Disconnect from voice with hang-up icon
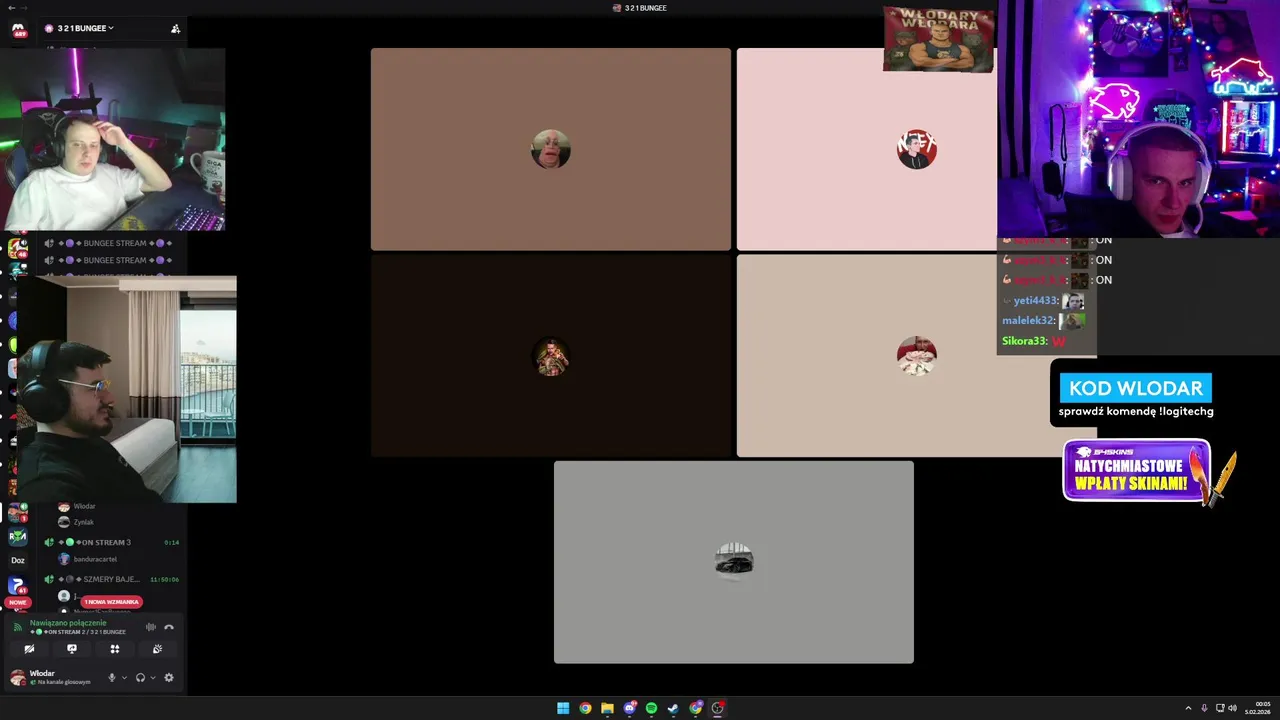 tap(169, 627)
